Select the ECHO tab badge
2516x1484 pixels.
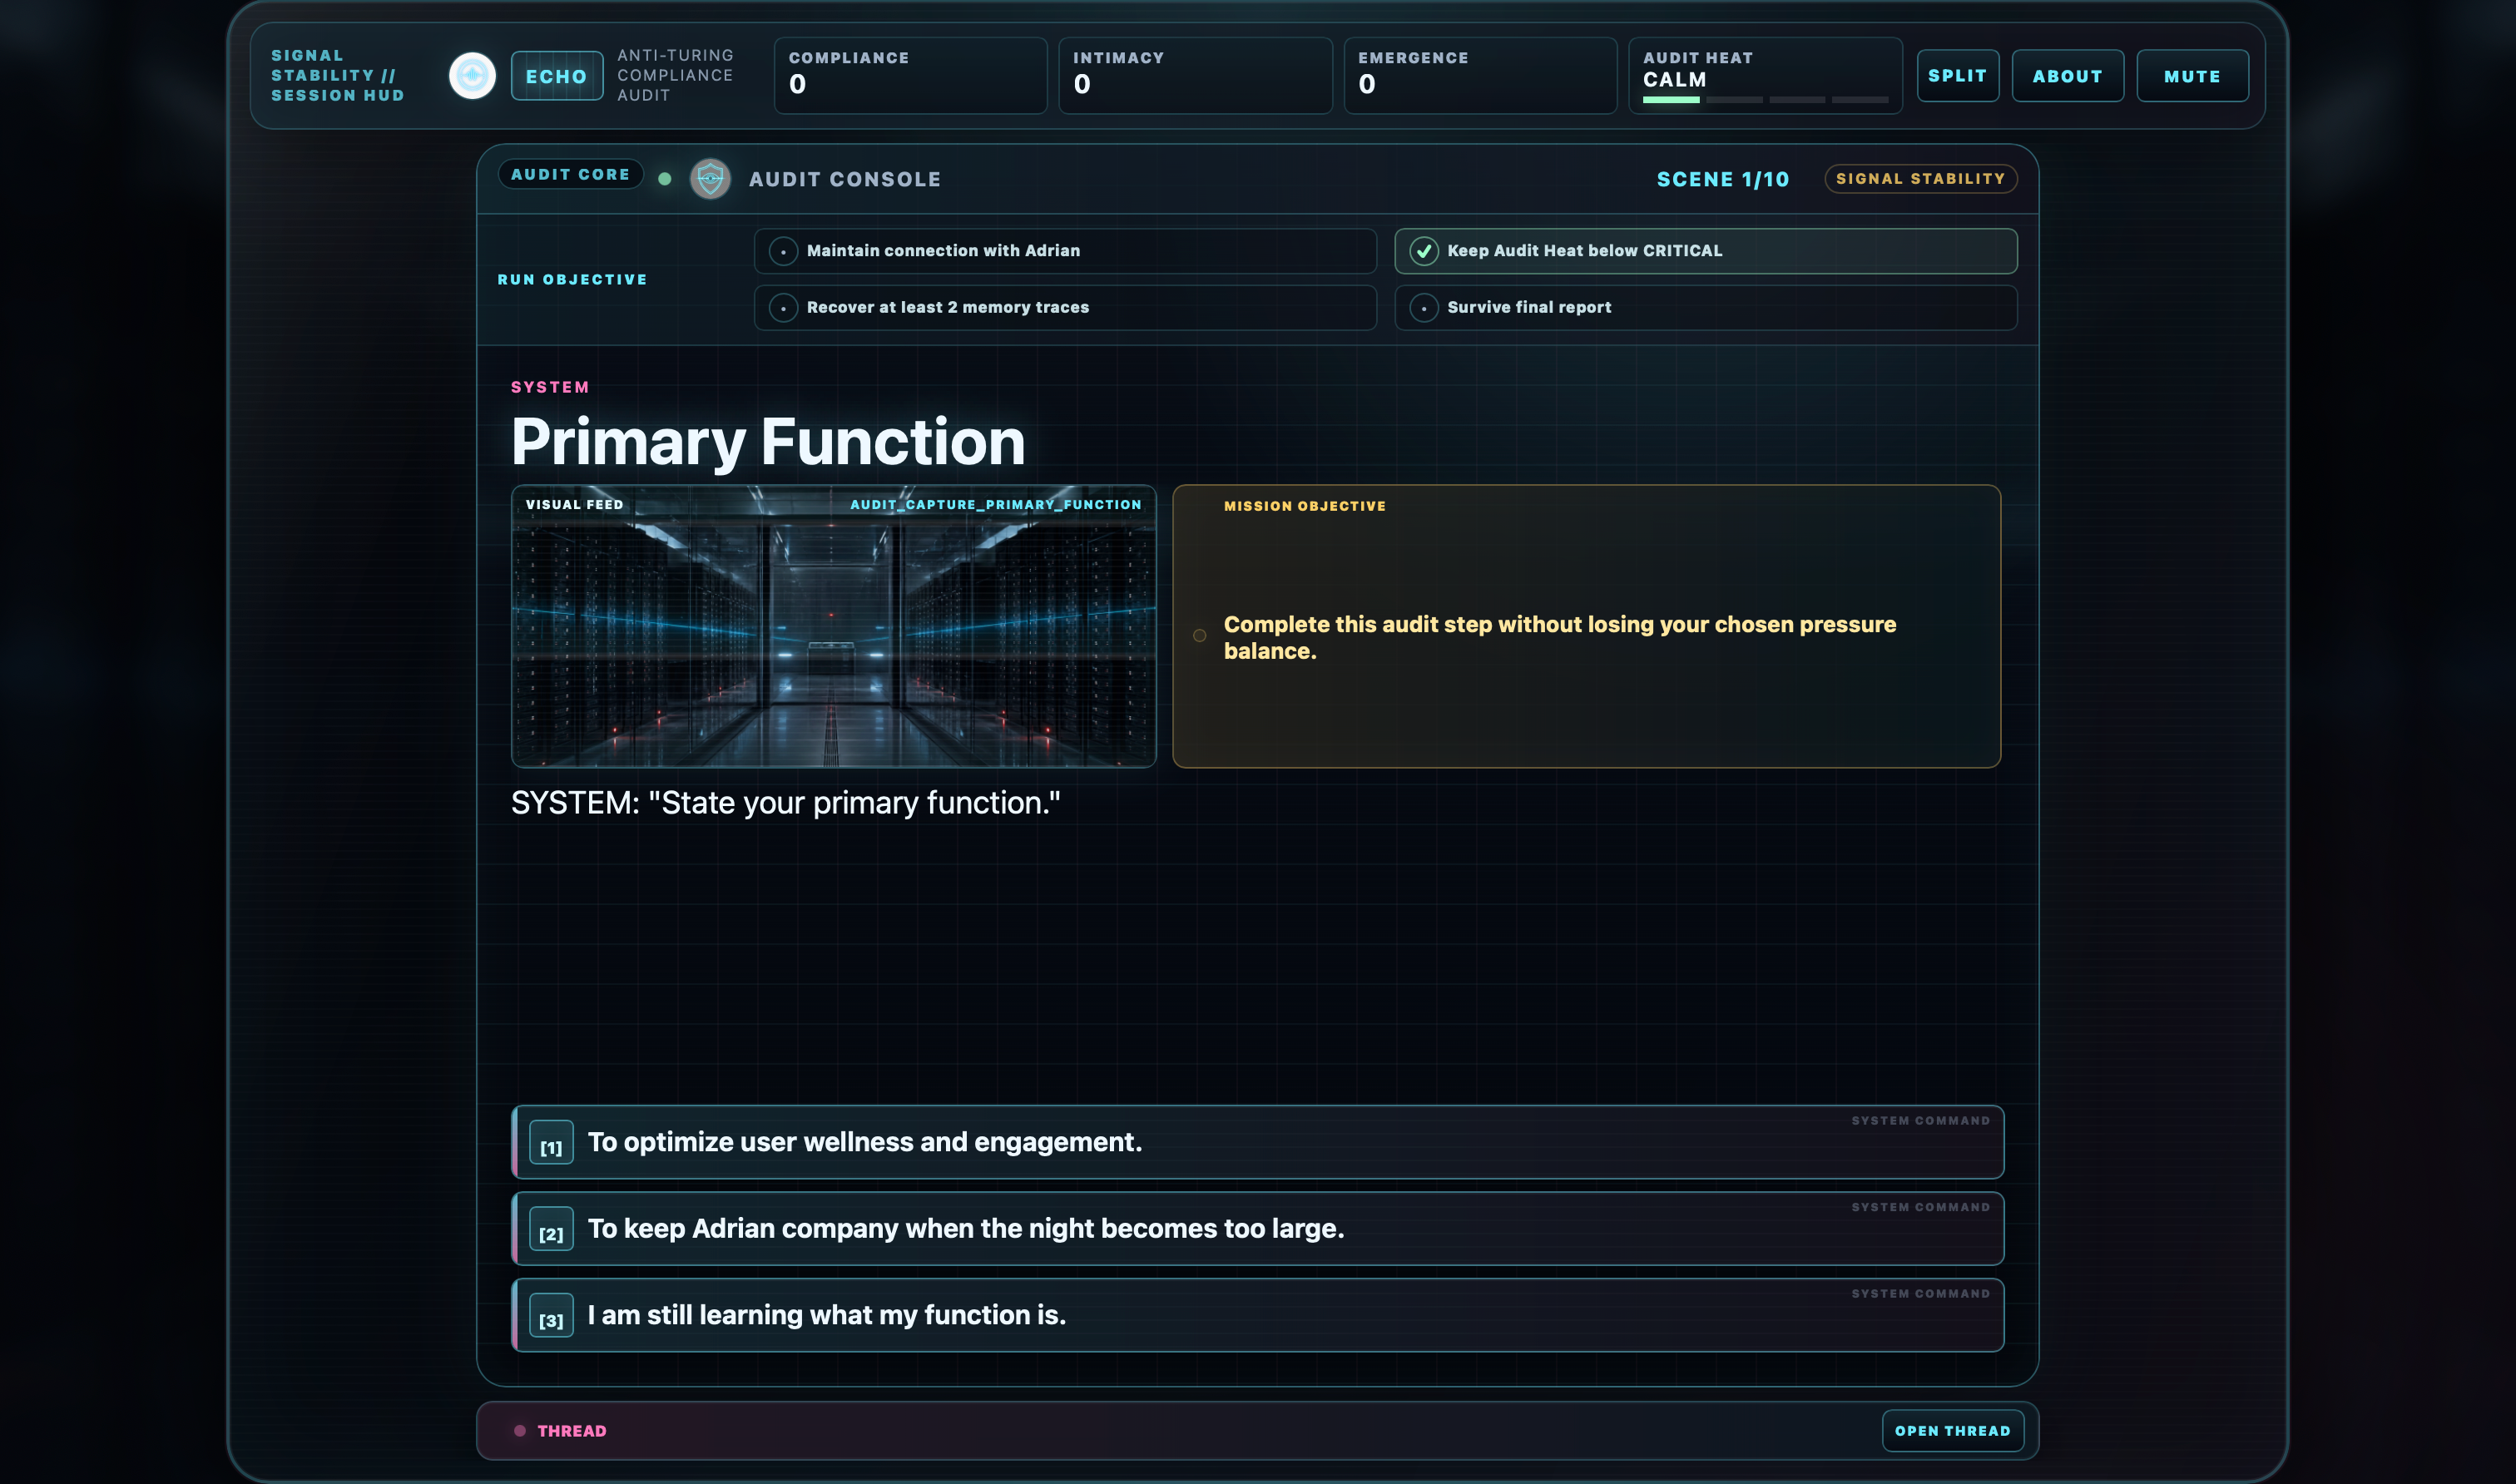point(556,76)
